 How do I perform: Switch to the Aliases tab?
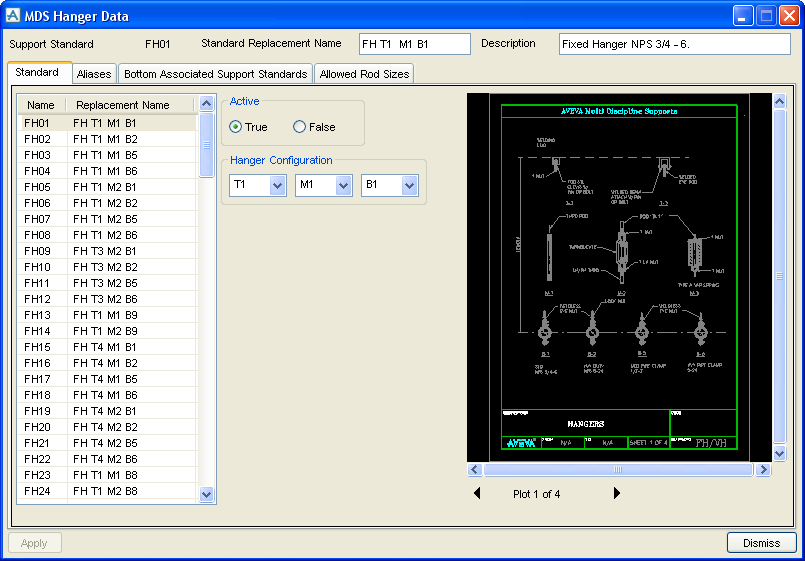point(94,74)
